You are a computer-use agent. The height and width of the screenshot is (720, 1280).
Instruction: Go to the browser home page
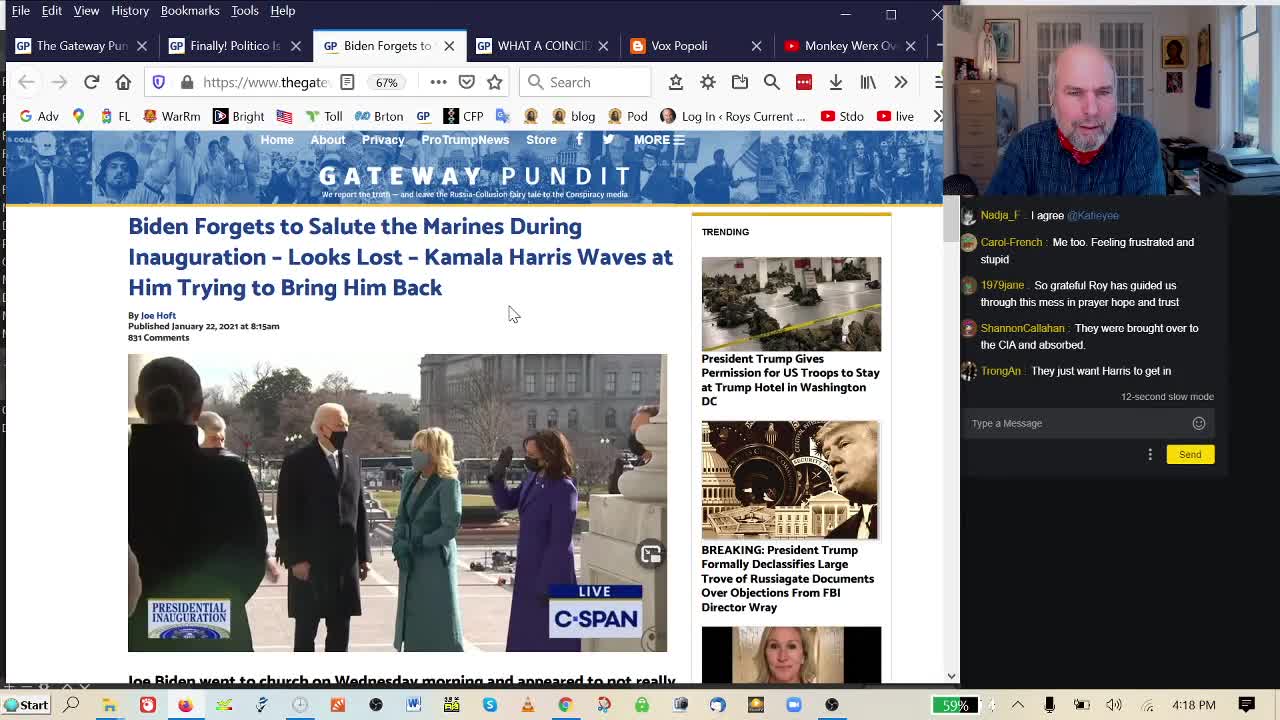[123, 82]
